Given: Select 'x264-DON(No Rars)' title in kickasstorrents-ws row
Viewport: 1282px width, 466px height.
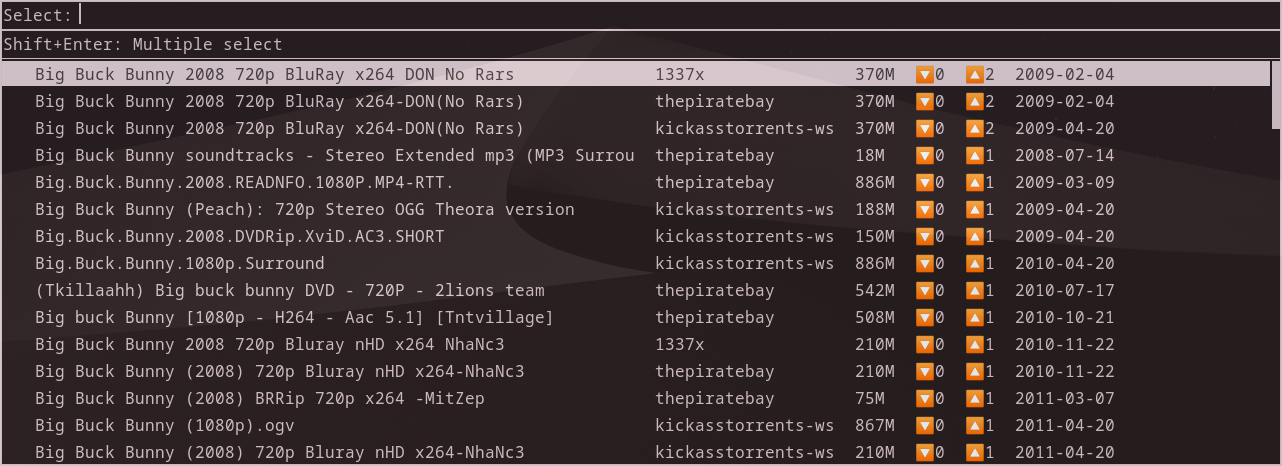Looking at the screenshot, I should [279, 128].
